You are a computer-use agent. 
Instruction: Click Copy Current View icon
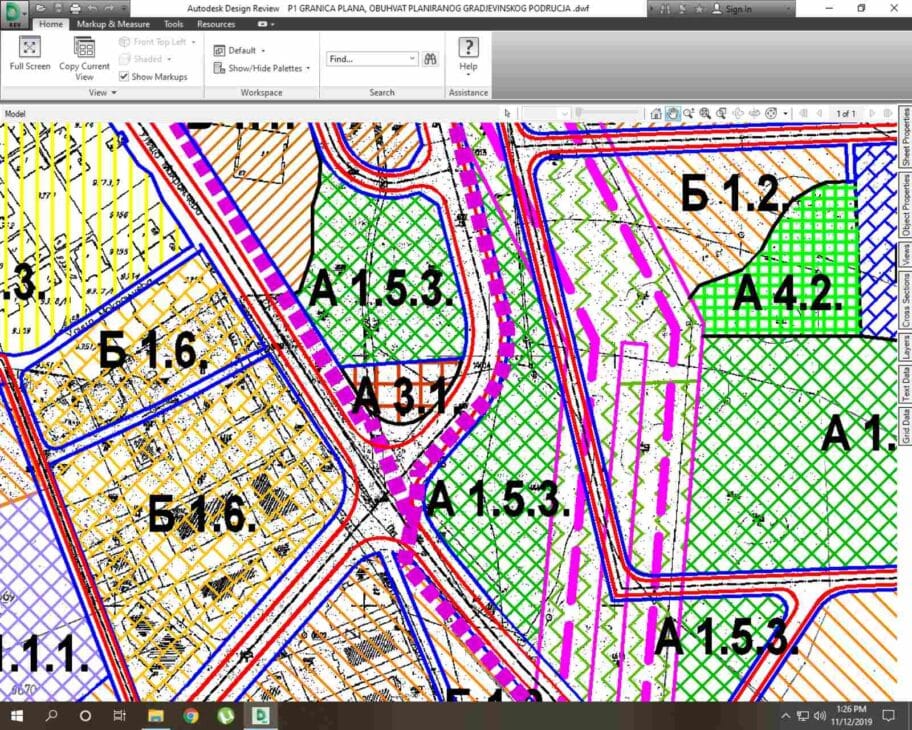coord(84,48)
